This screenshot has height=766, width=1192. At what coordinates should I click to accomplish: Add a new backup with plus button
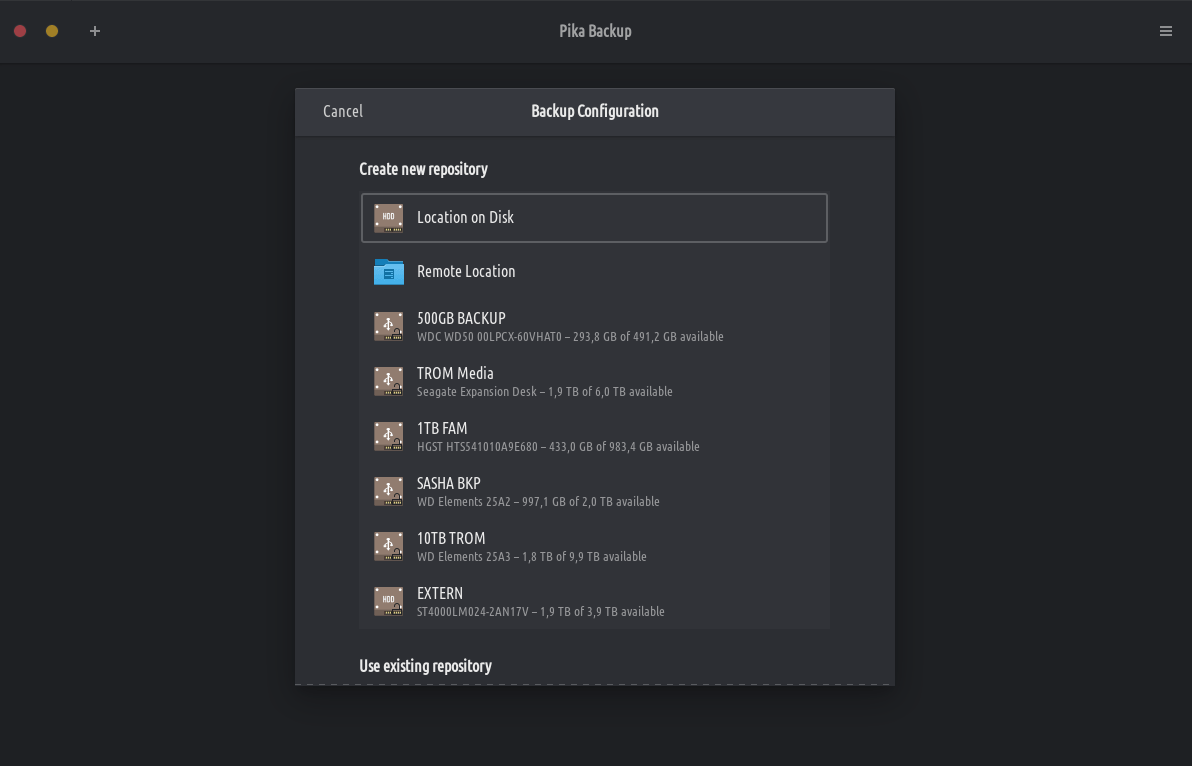point(95,31)
